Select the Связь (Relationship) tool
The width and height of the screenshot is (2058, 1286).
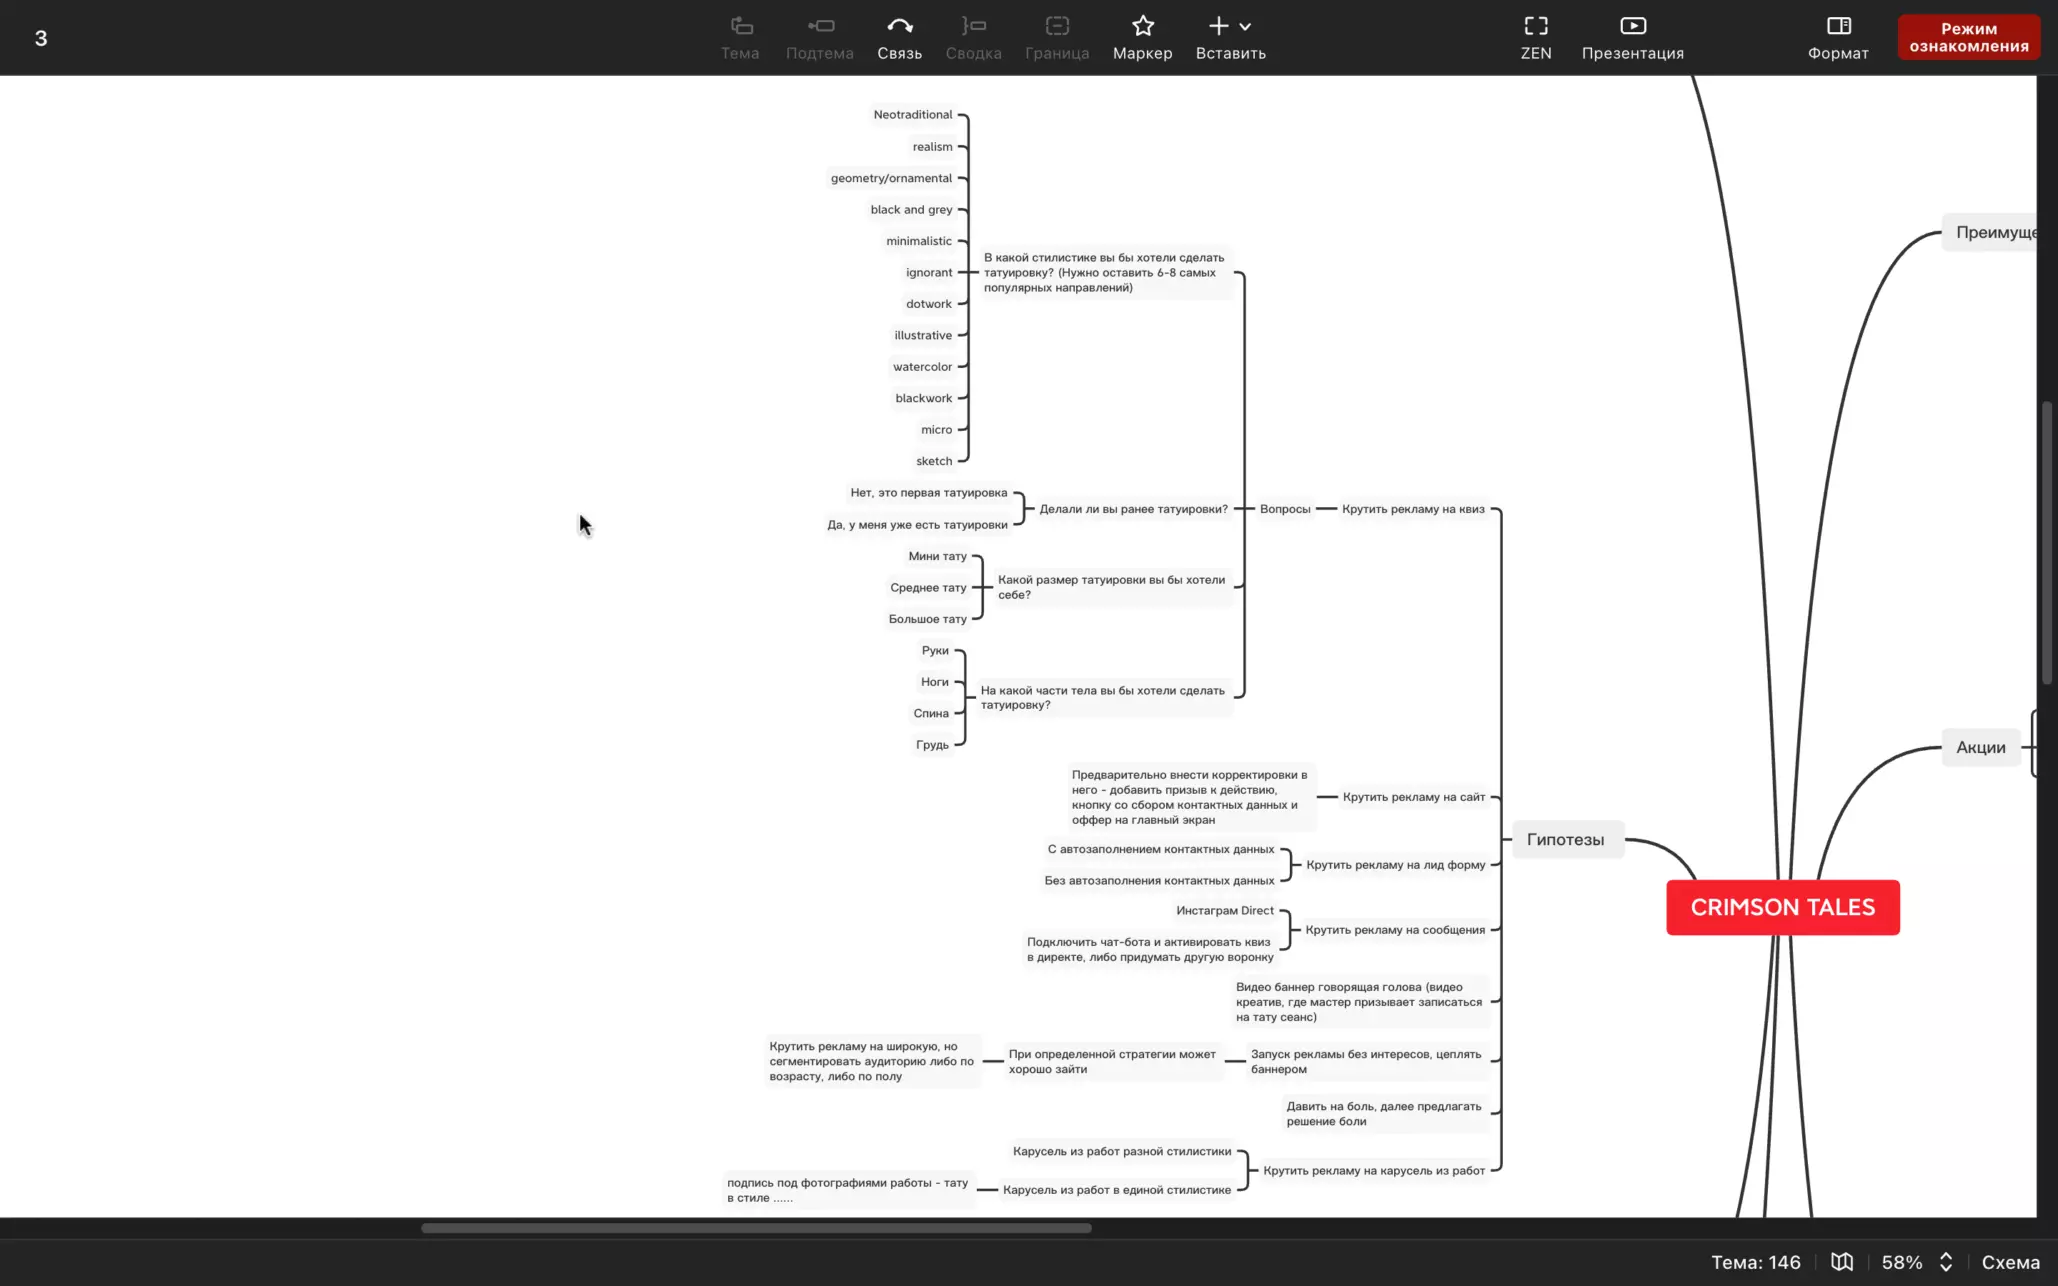[x=899, y=27]
